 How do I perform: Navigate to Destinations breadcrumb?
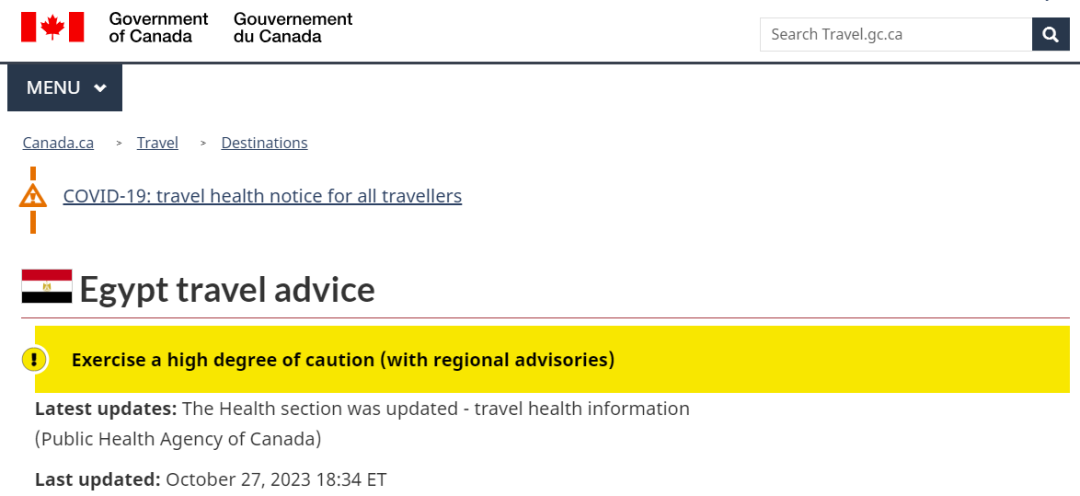[x=264, y=143]
